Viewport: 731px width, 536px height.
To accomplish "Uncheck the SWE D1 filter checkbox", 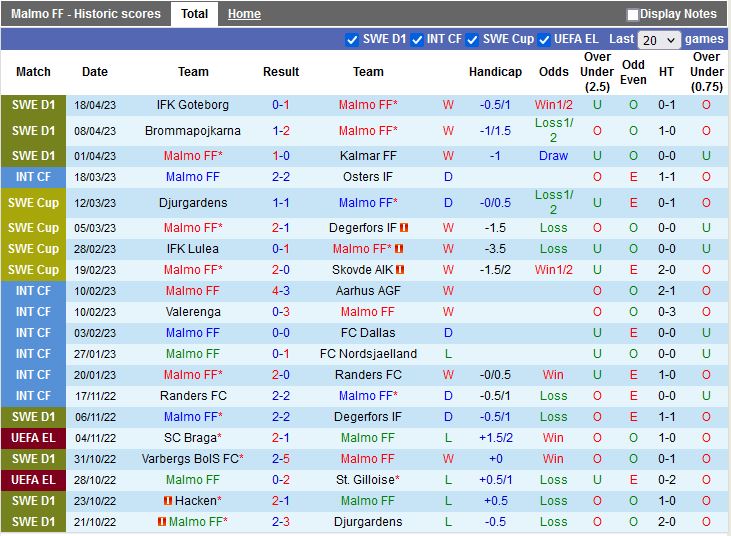I will (x=352, y=40).
